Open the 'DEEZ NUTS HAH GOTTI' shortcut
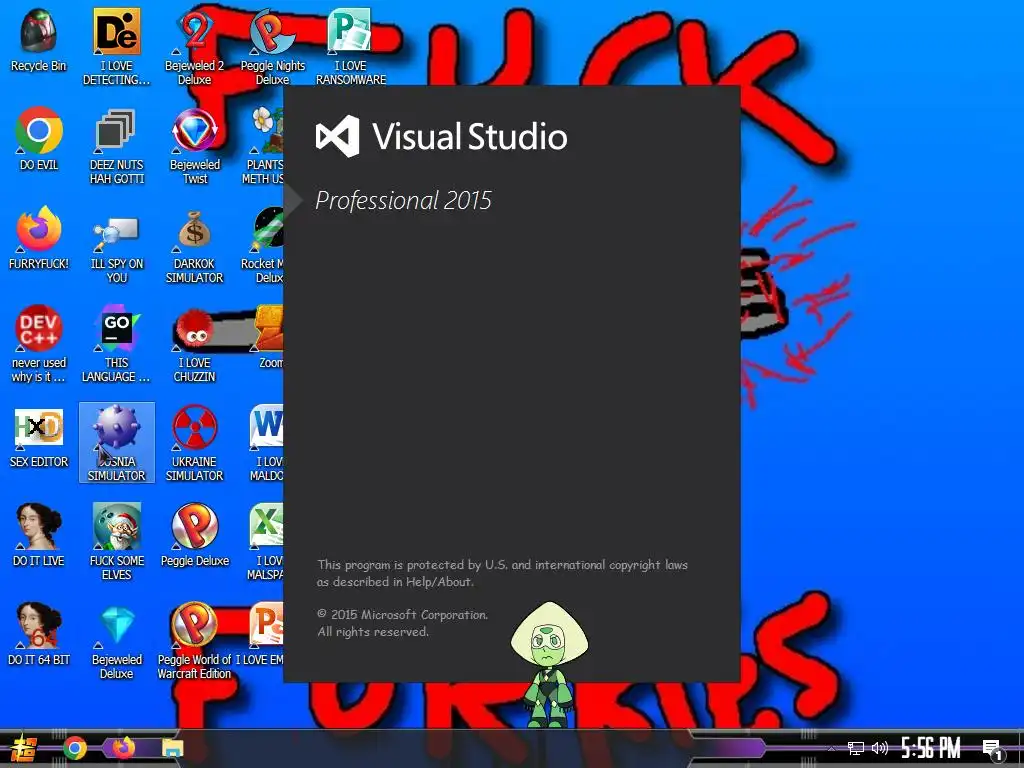Viewport: 1024px width, 768px height. [116, 146]
